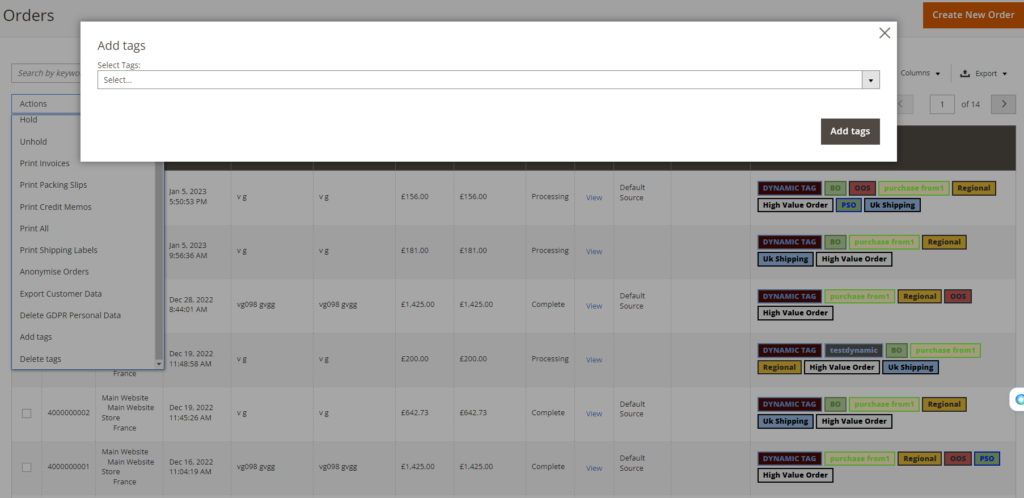Go to next page arrow
The image size is (1024, 498).
1003,104
